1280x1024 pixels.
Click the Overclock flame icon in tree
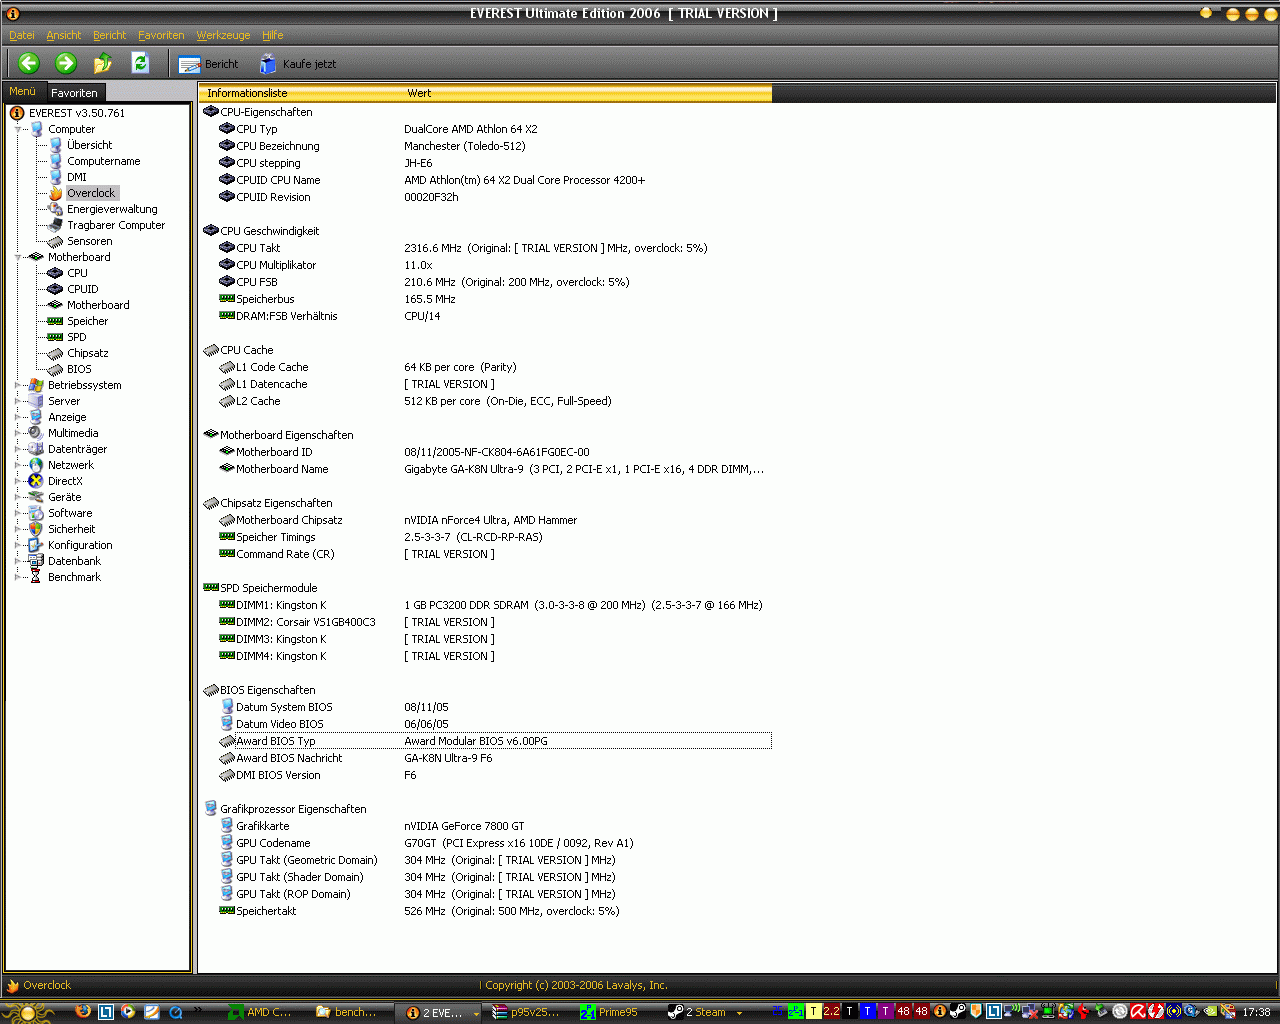click(x=56, y=193)
